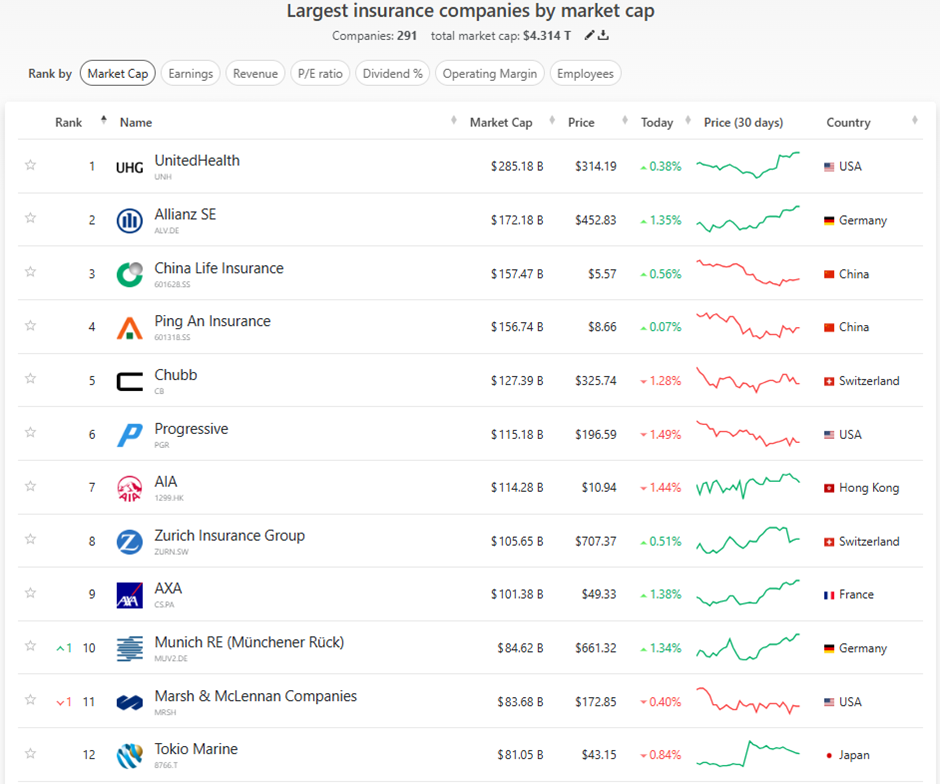Sort by the Country column header

click(848, 123)
